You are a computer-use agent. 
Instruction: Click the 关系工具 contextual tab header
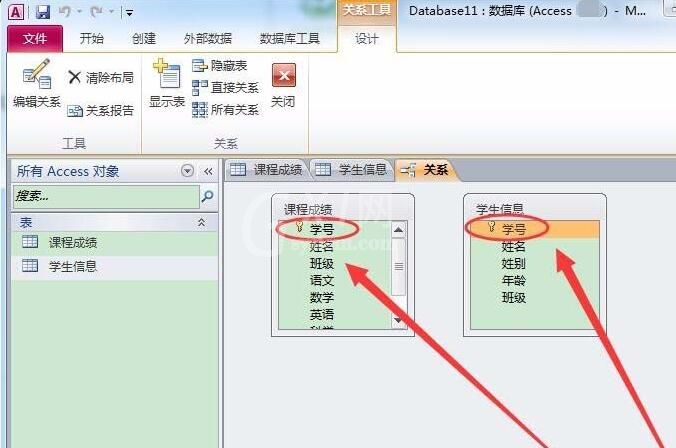(366, 10)
